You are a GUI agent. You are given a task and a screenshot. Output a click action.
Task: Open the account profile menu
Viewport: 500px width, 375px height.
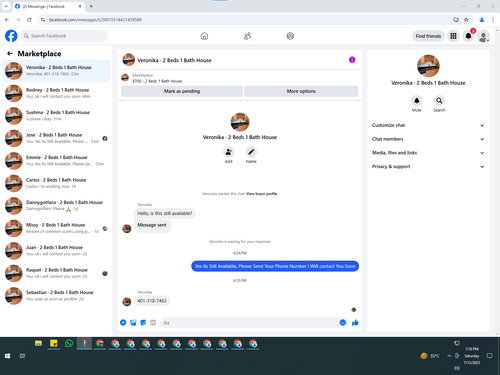point(483,36)
